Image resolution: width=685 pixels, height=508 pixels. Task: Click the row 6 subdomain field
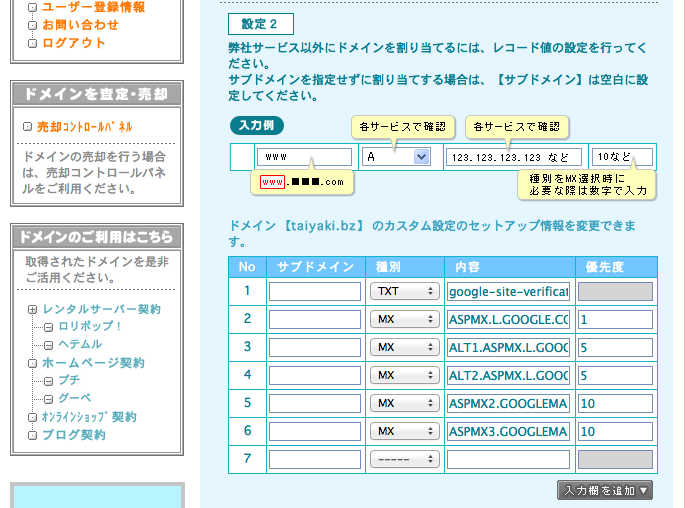315,431
